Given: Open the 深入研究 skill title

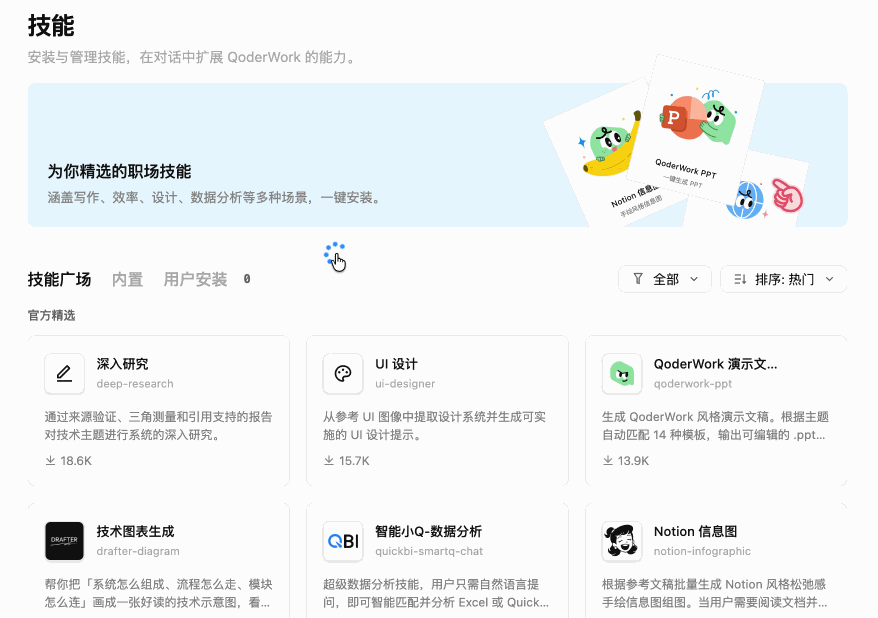Looking at the screenshot, I should click(122, 364).
